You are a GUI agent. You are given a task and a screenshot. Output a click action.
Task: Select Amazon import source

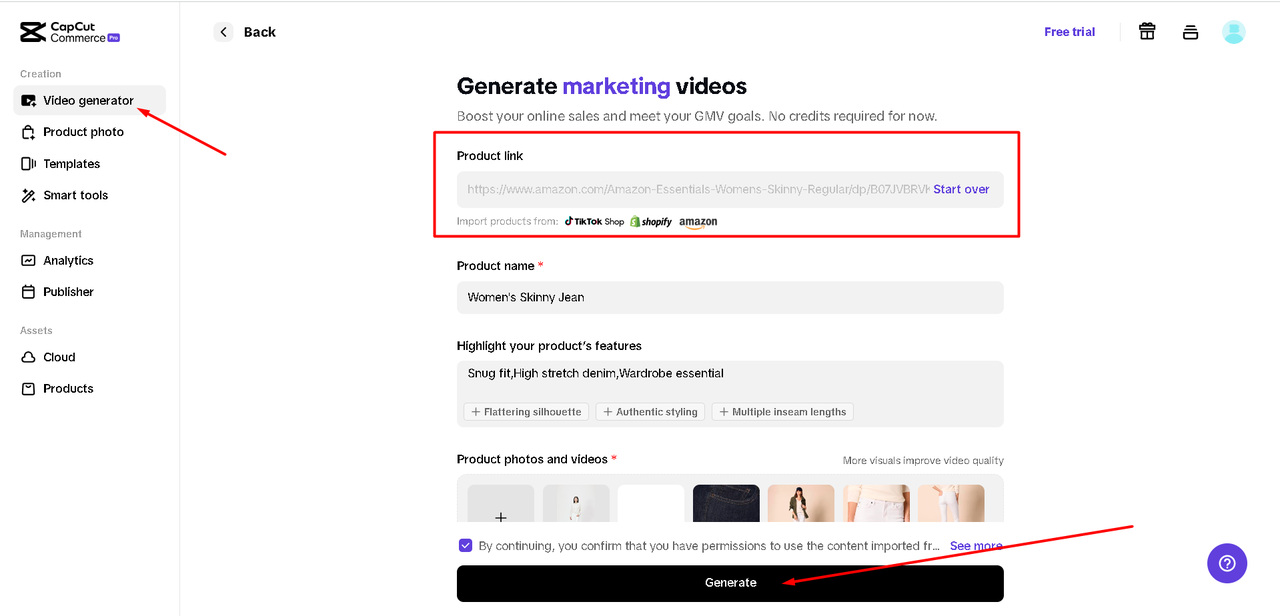[698, 222]
